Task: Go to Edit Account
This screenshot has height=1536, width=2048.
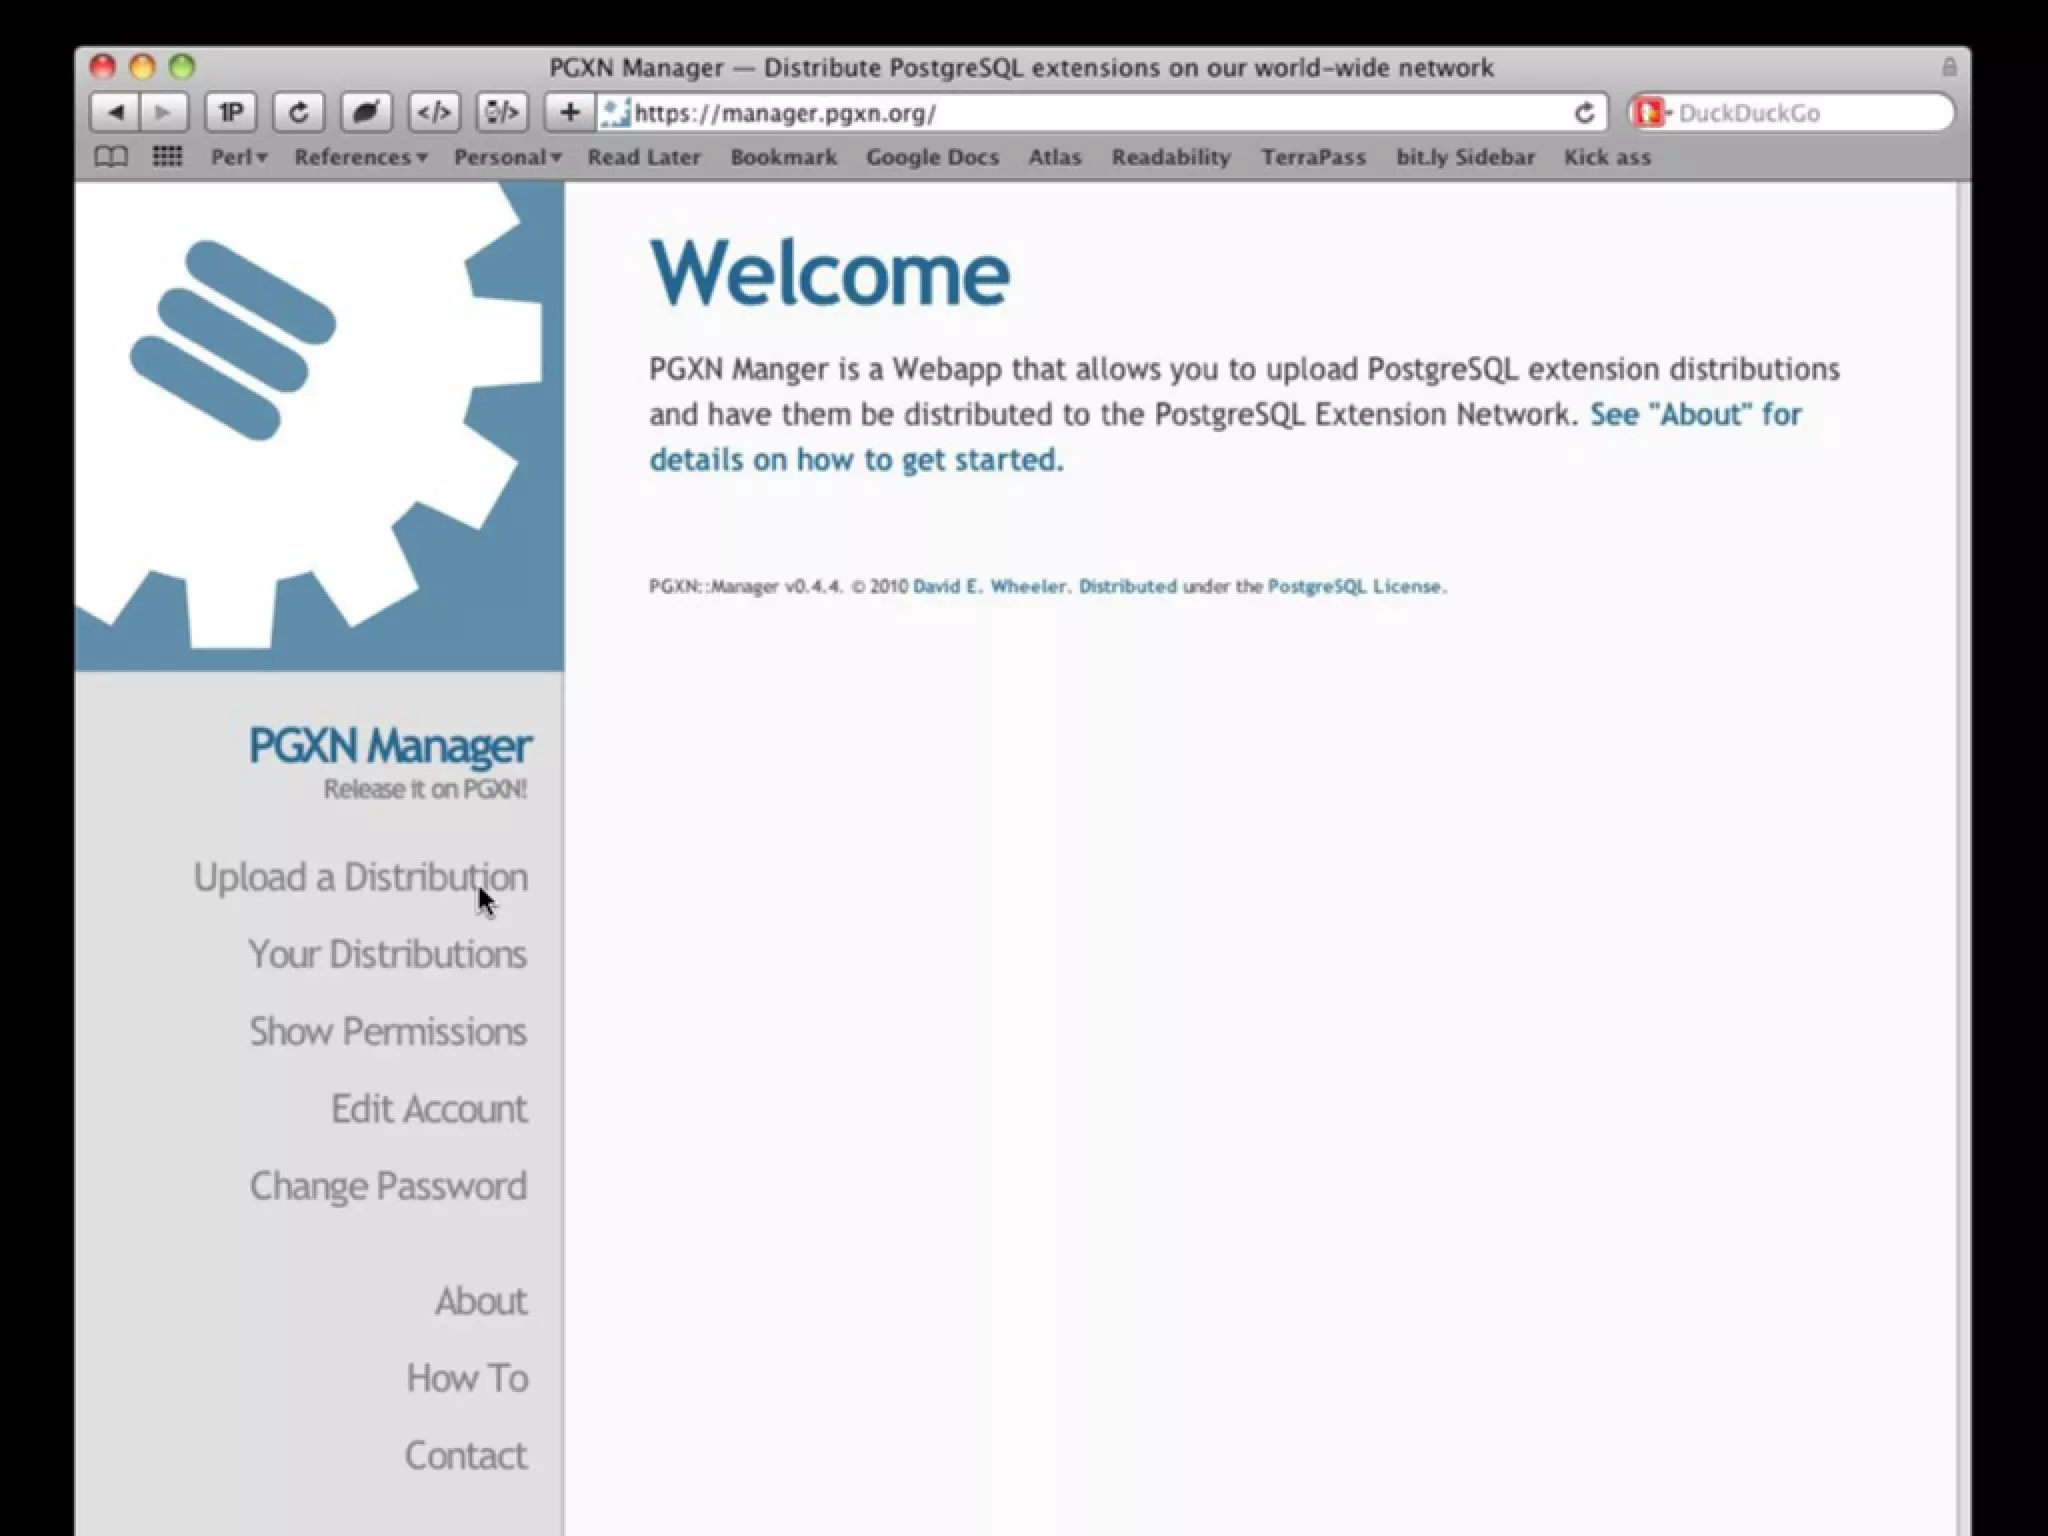Action: [x=429, y=1108]
